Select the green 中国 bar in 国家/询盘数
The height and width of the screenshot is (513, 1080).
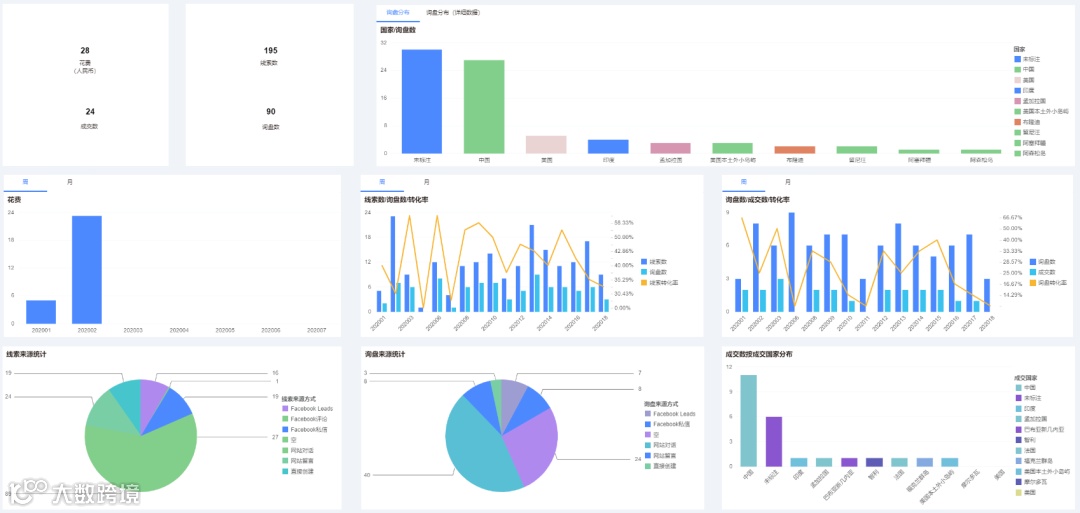click(484, 106)
